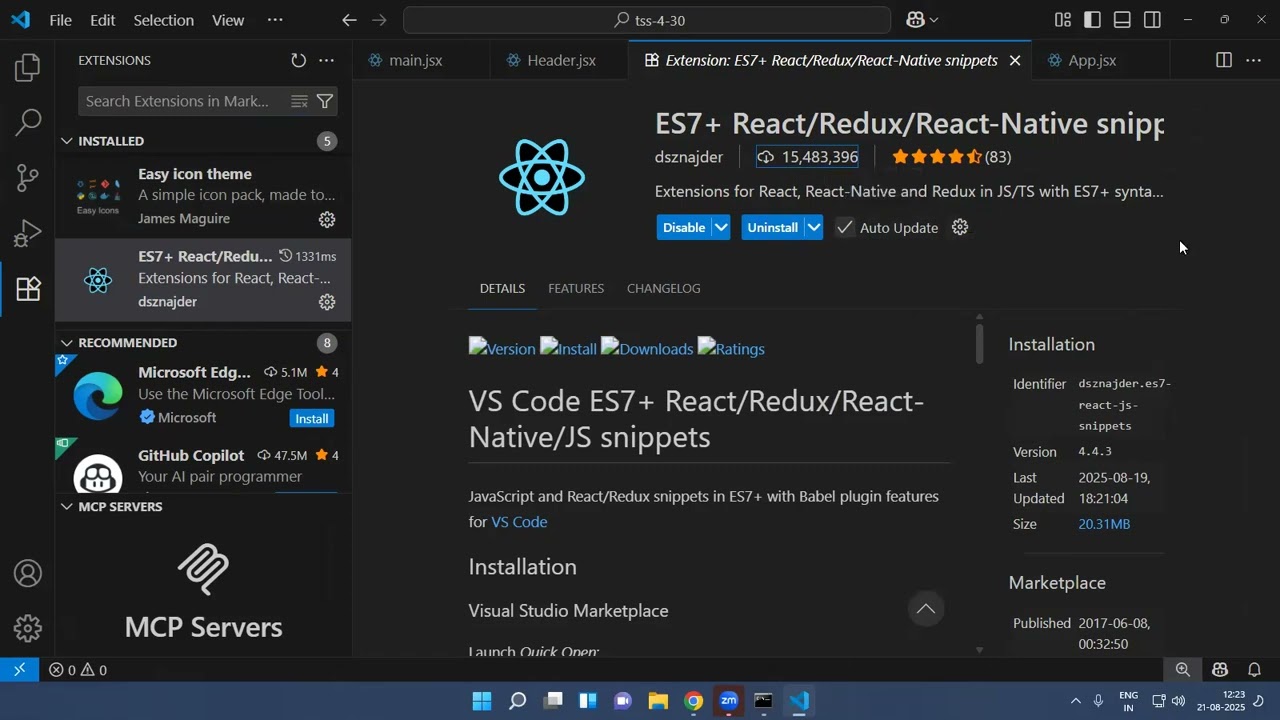Collapse the MCP SERVERS section
The height and width of the screenshot is (720, 1280).
click(67, 507)
